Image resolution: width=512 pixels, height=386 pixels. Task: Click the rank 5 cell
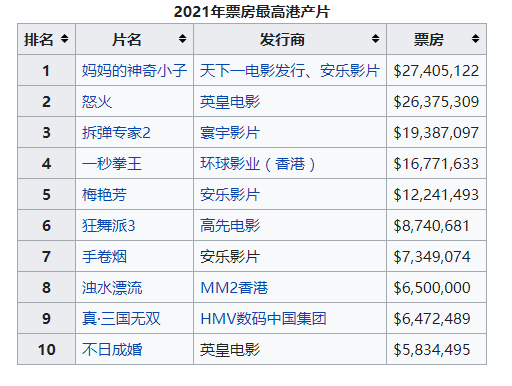46,195
